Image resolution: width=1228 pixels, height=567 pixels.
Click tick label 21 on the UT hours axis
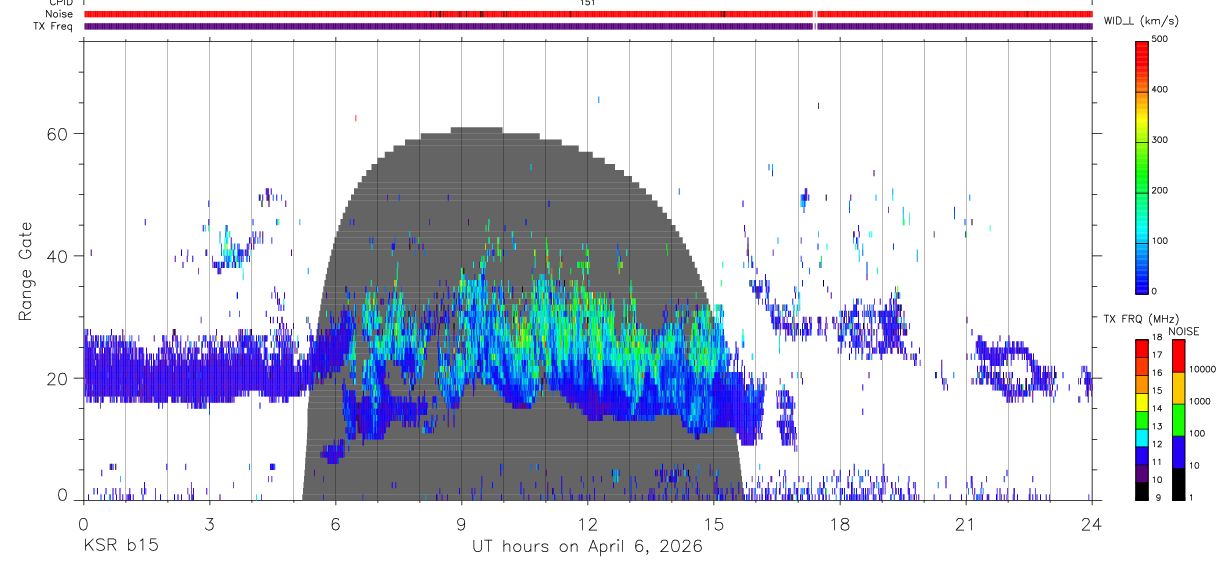(x=965, y=524)
